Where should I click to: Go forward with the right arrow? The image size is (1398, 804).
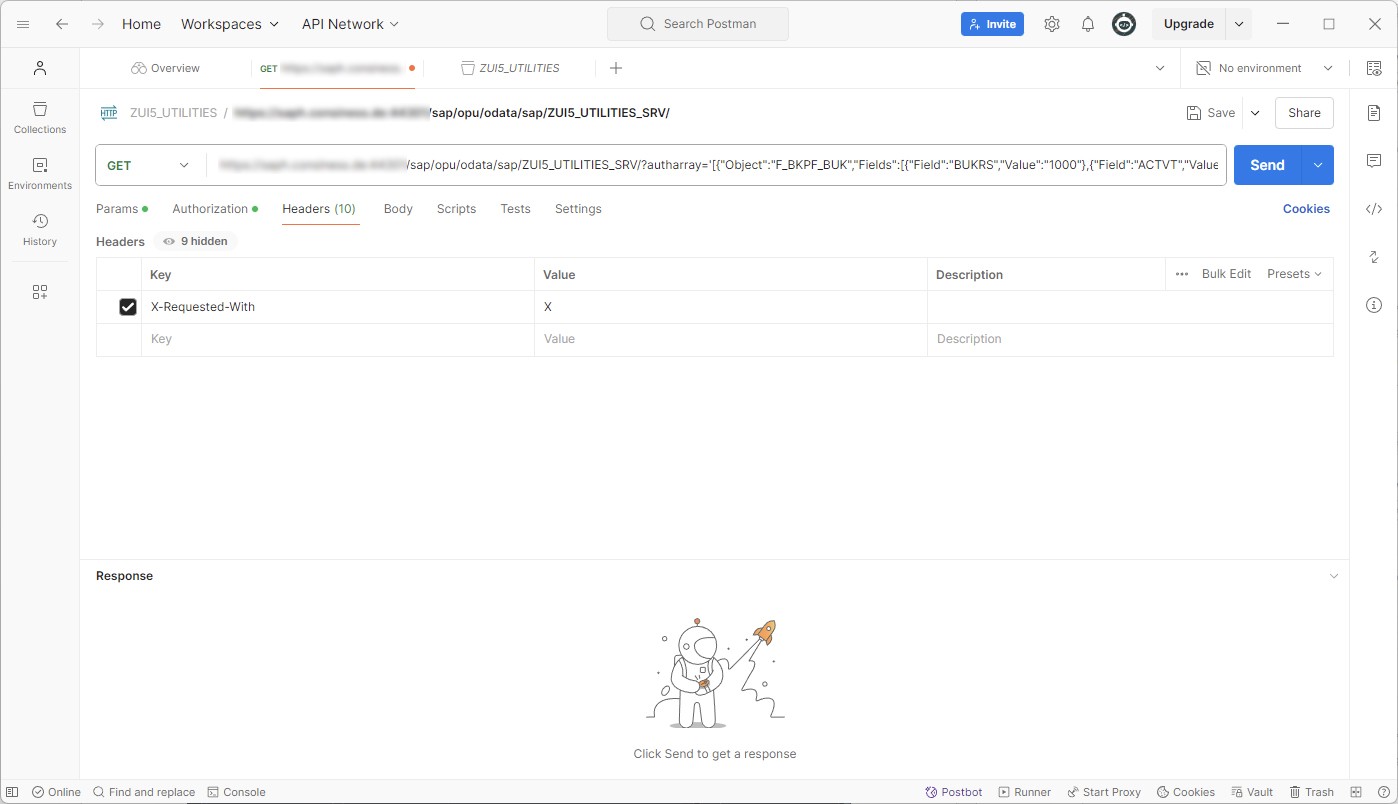click(98, 24)
